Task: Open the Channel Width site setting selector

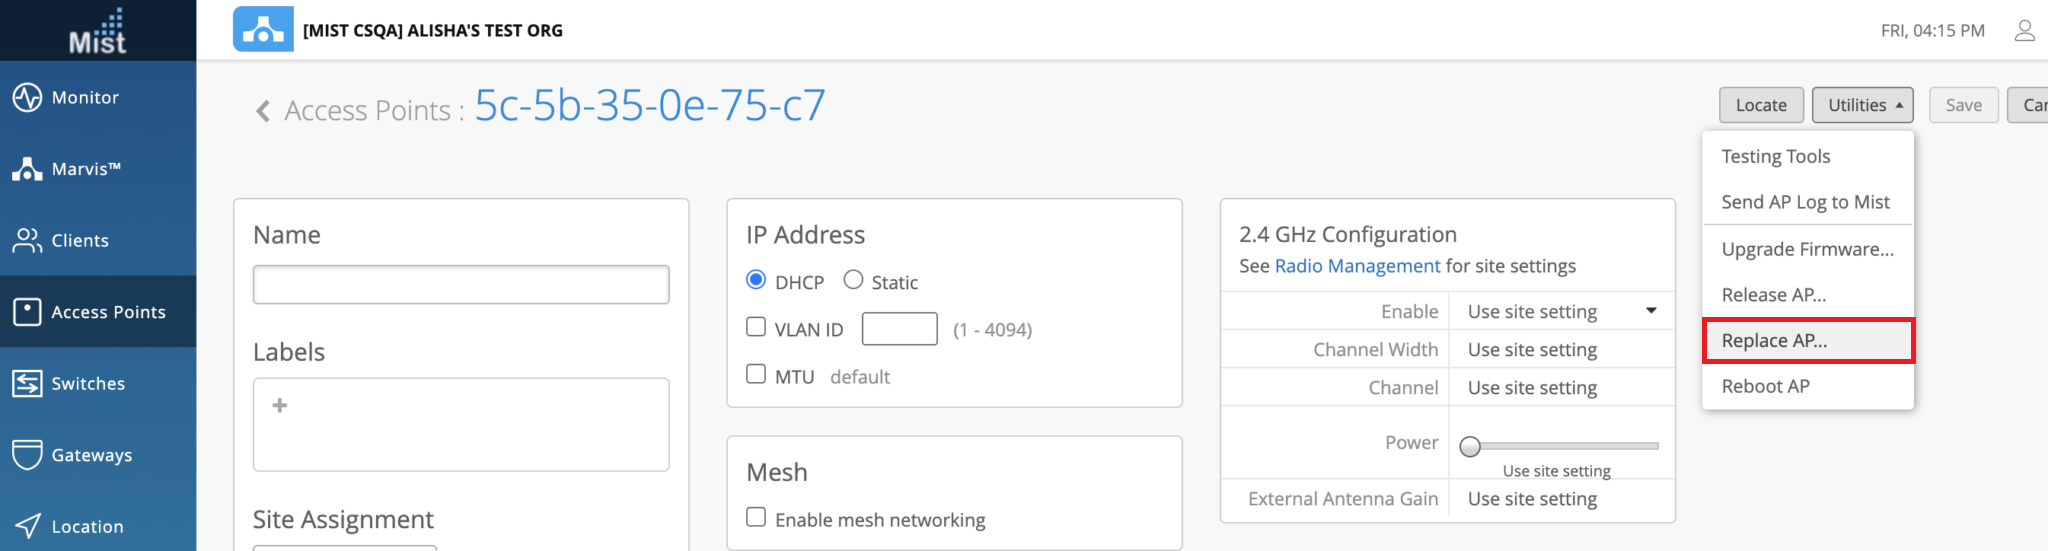Action: [1560, 349]
